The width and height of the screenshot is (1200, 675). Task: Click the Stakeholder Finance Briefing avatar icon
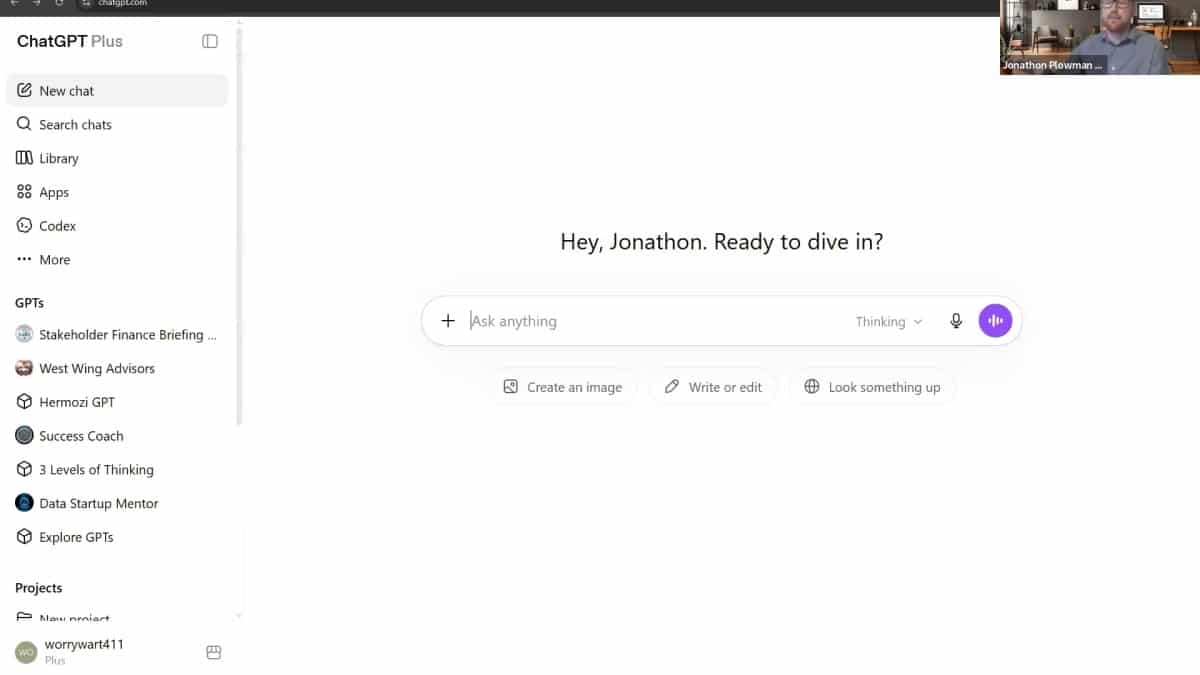24,334
